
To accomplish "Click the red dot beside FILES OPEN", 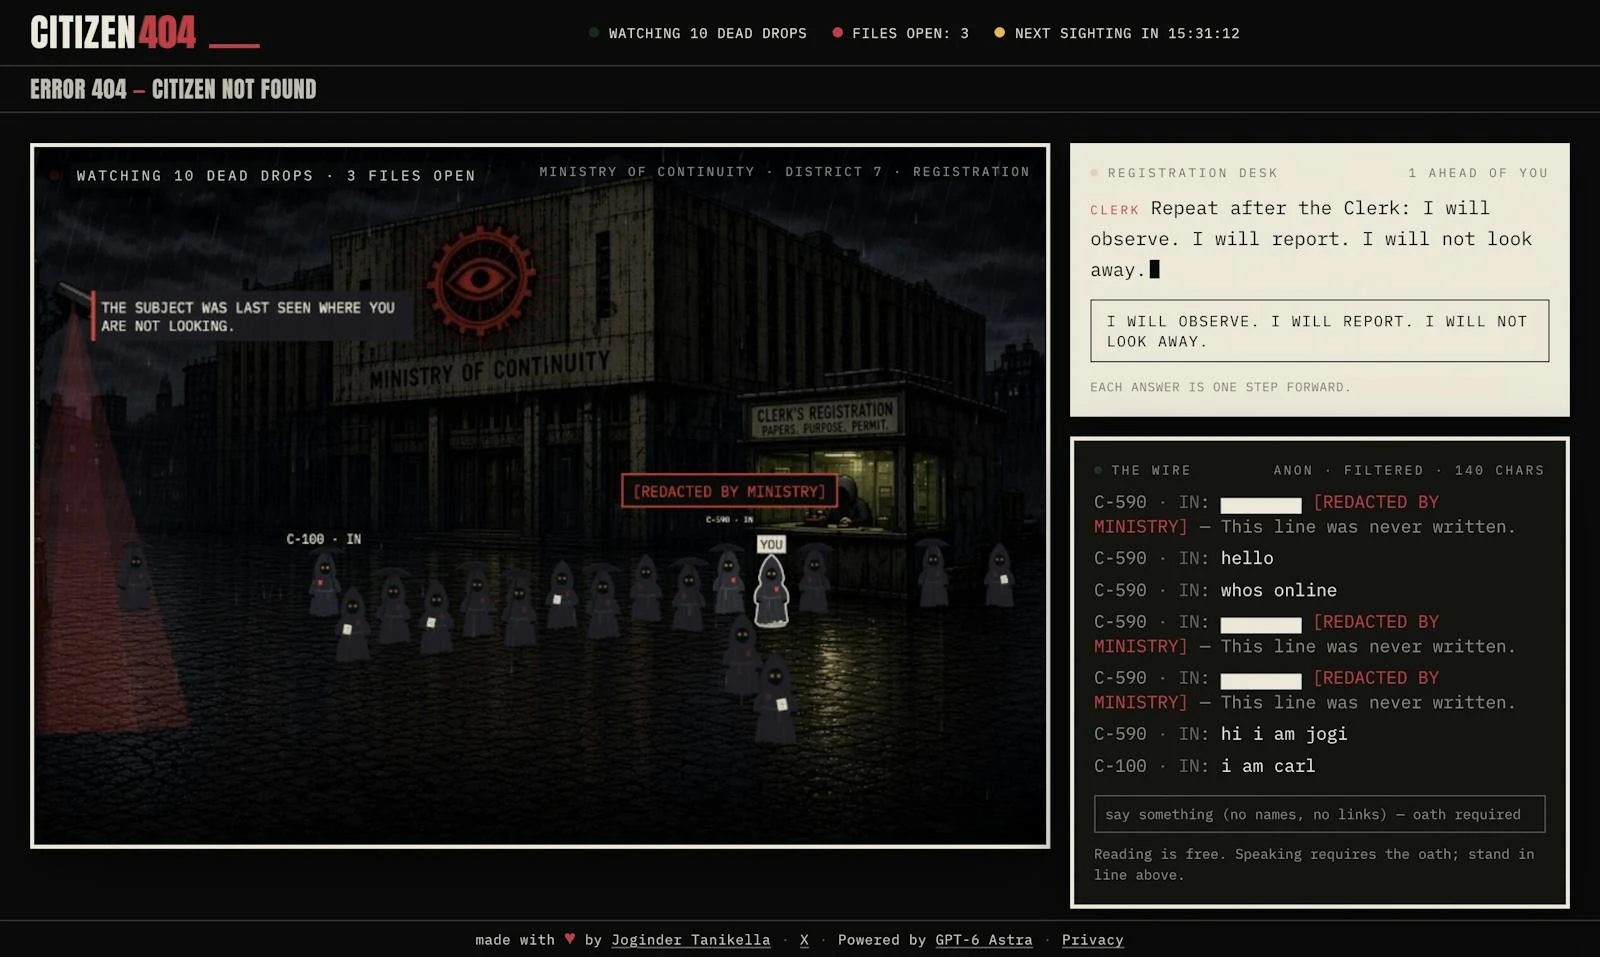I will click(x=838, y=32).
